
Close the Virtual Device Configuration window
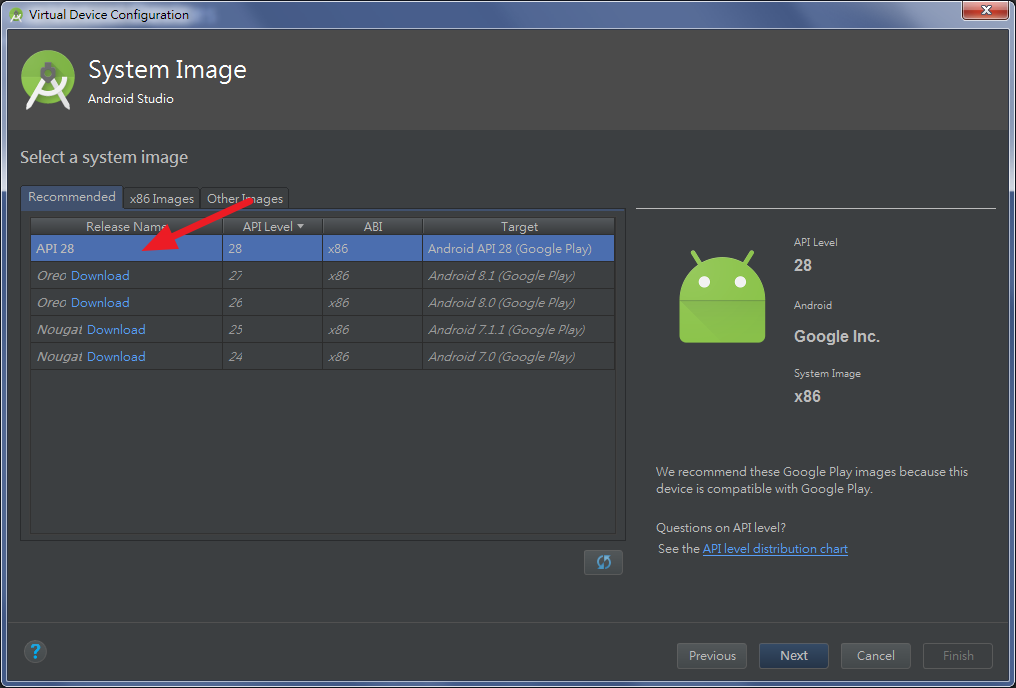click(x=986, y=10)
